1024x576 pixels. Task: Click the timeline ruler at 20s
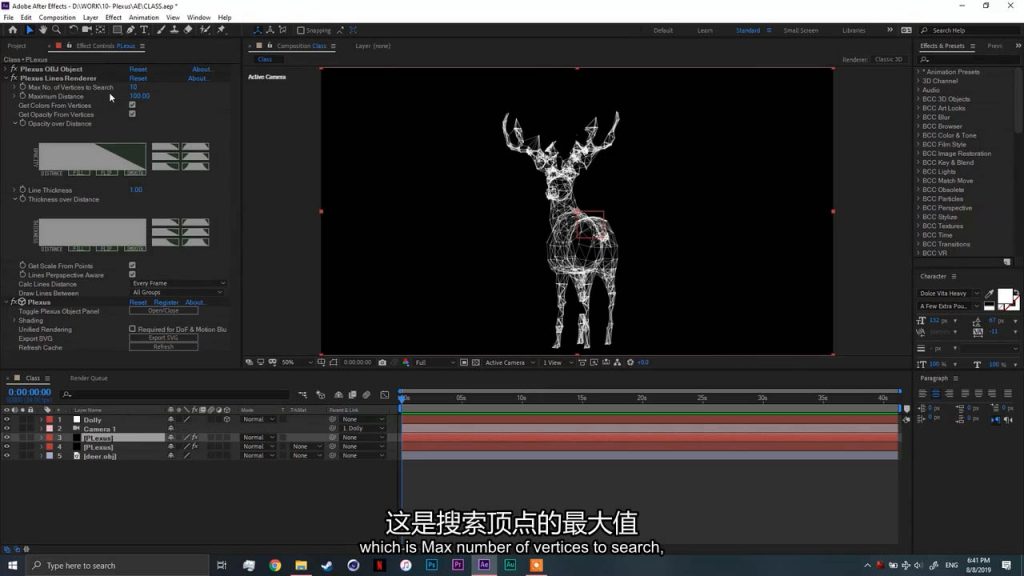pyautogui.click(x=642, y=398)
